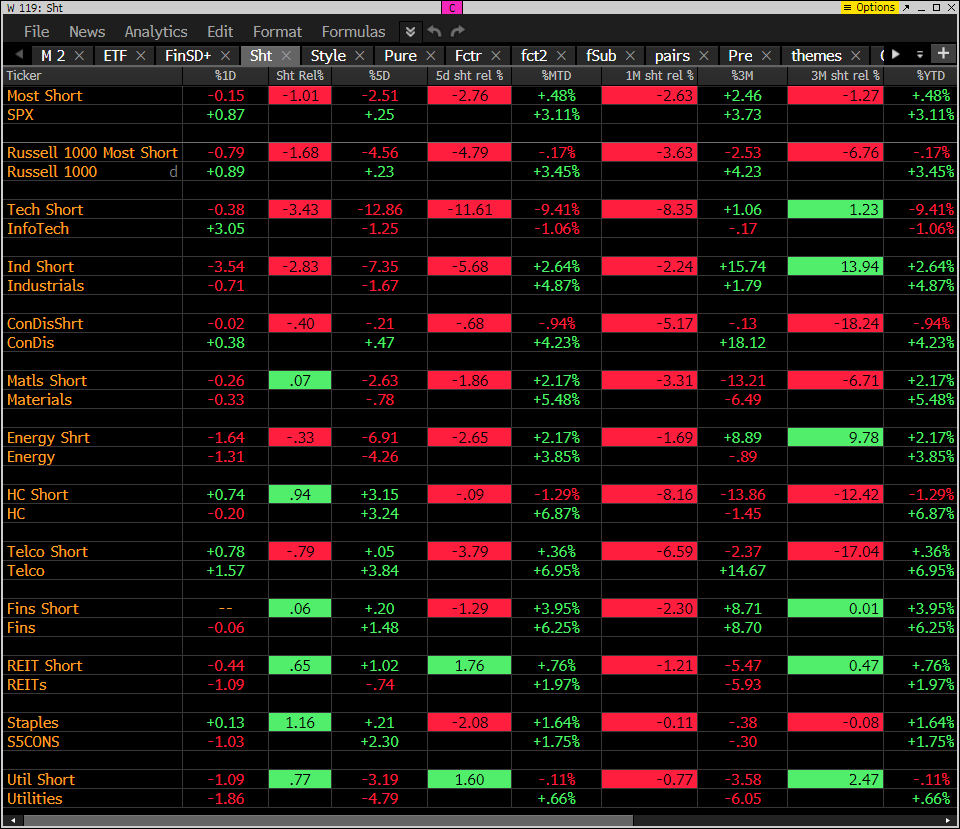960x829 pixels.
Task: Open the yellow Options button
Action: pyautogui.click(x=869, y=7)
